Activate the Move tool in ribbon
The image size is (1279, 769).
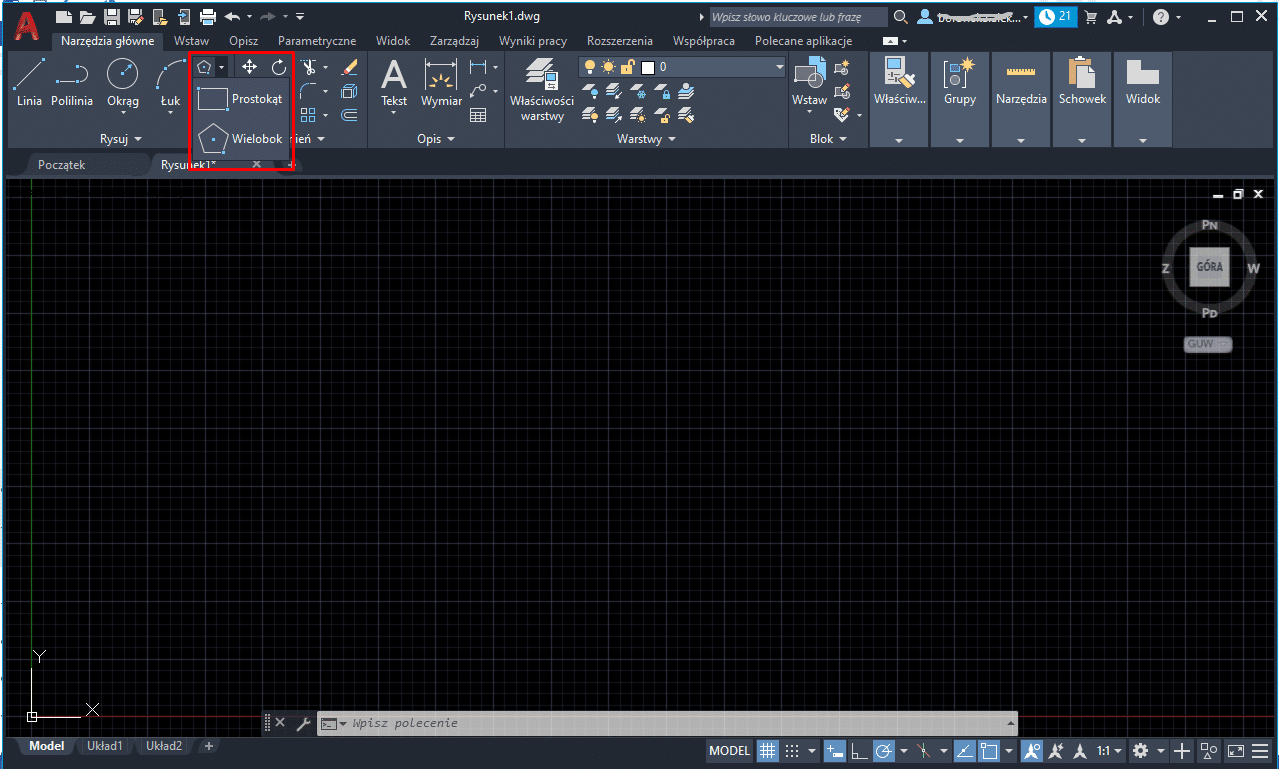pyautogui.click(x=249, y=67)
